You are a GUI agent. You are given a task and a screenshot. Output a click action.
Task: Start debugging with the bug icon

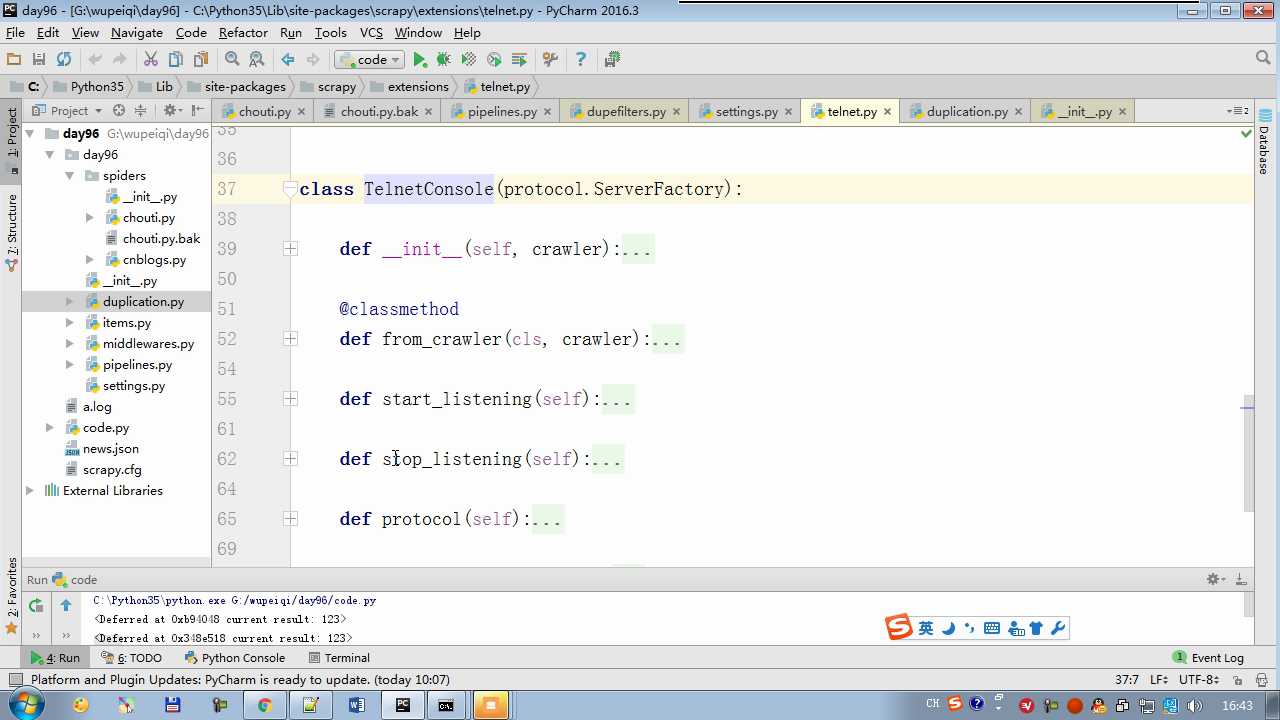point(444,59)
